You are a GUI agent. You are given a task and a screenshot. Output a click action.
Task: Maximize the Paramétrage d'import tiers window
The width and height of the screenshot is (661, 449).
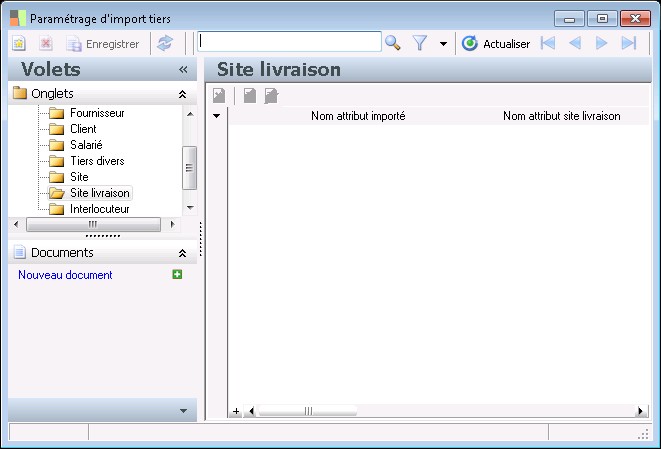coord(602,19)
